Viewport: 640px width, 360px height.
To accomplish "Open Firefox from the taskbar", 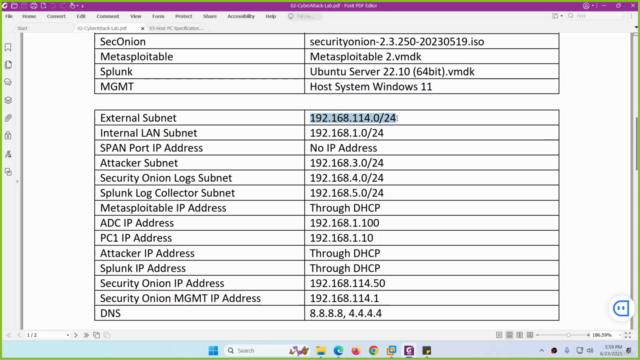I will (356, 351).
